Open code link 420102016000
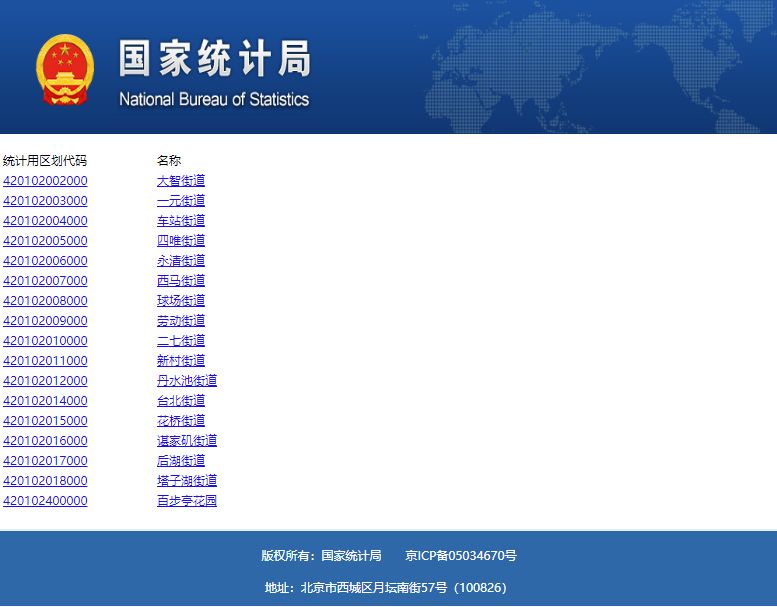Image resolution: width=777 pixels, height=607 pixels. tap(45, 441)
